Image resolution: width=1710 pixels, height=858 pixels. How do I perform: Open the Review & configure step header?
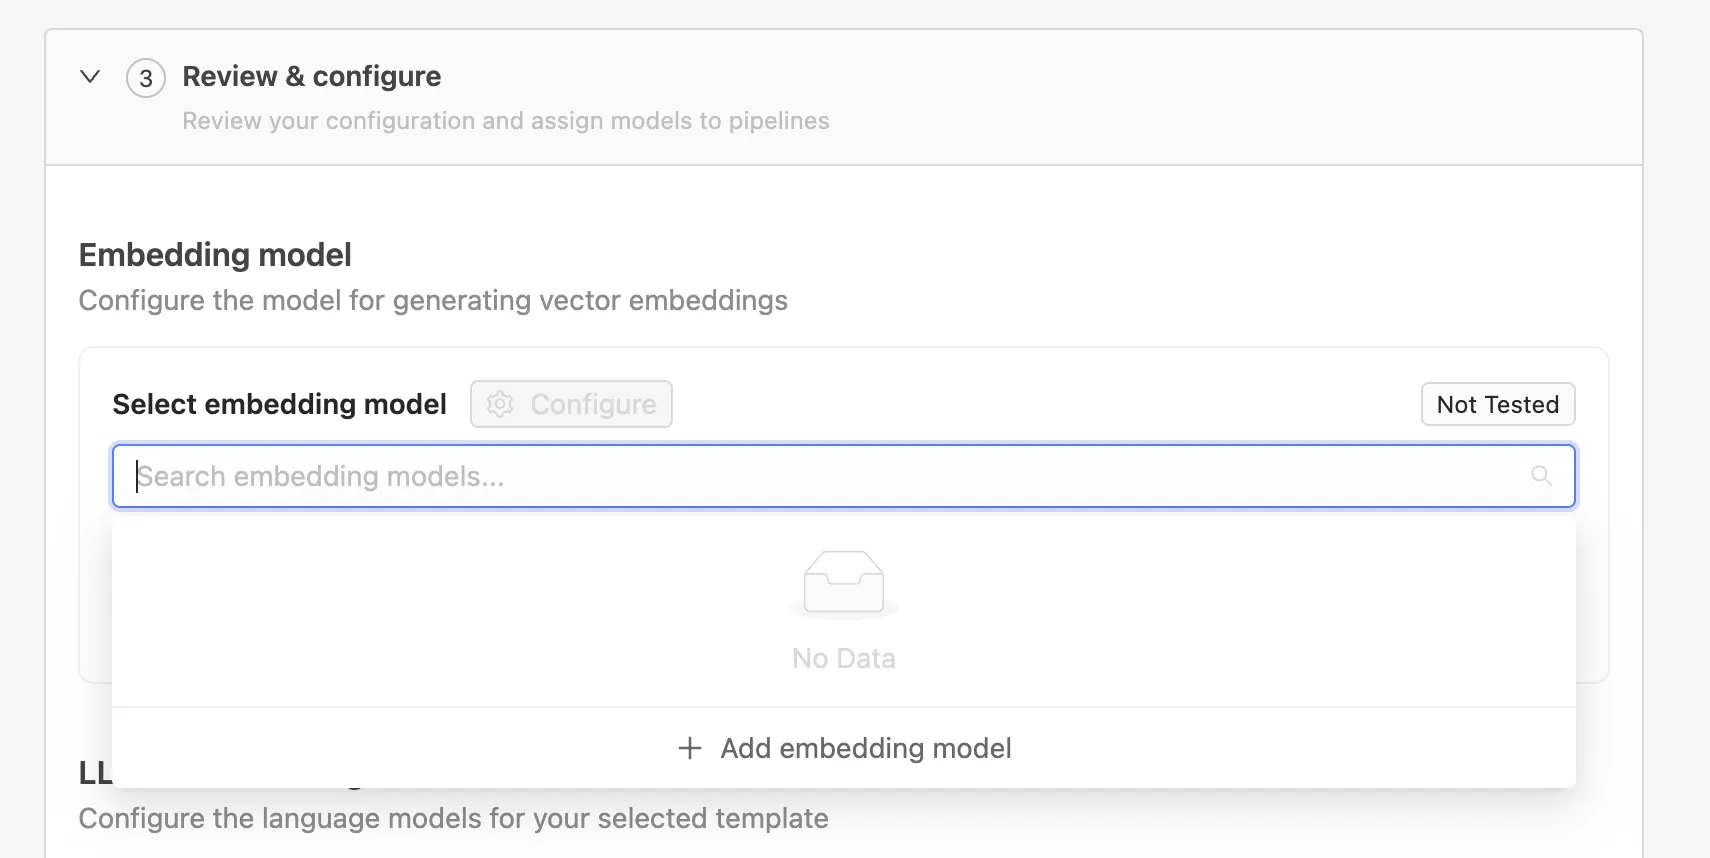point(311,76)
